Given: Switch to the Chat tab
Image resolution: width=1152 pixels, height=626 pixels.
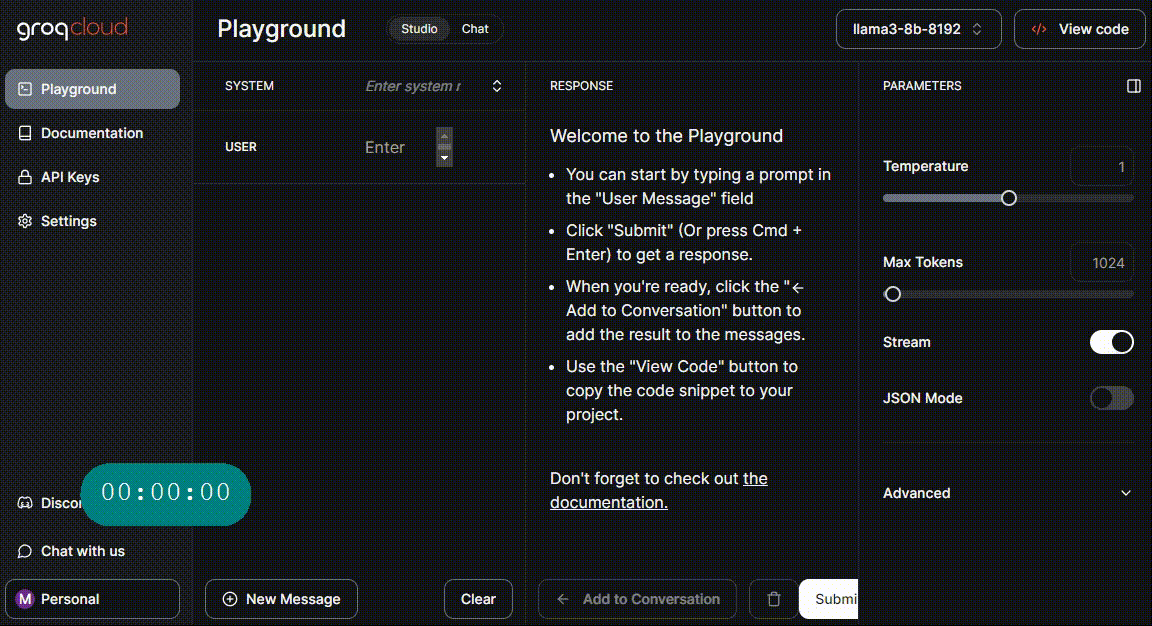Looking at the screenshot, I should (475, 29).
